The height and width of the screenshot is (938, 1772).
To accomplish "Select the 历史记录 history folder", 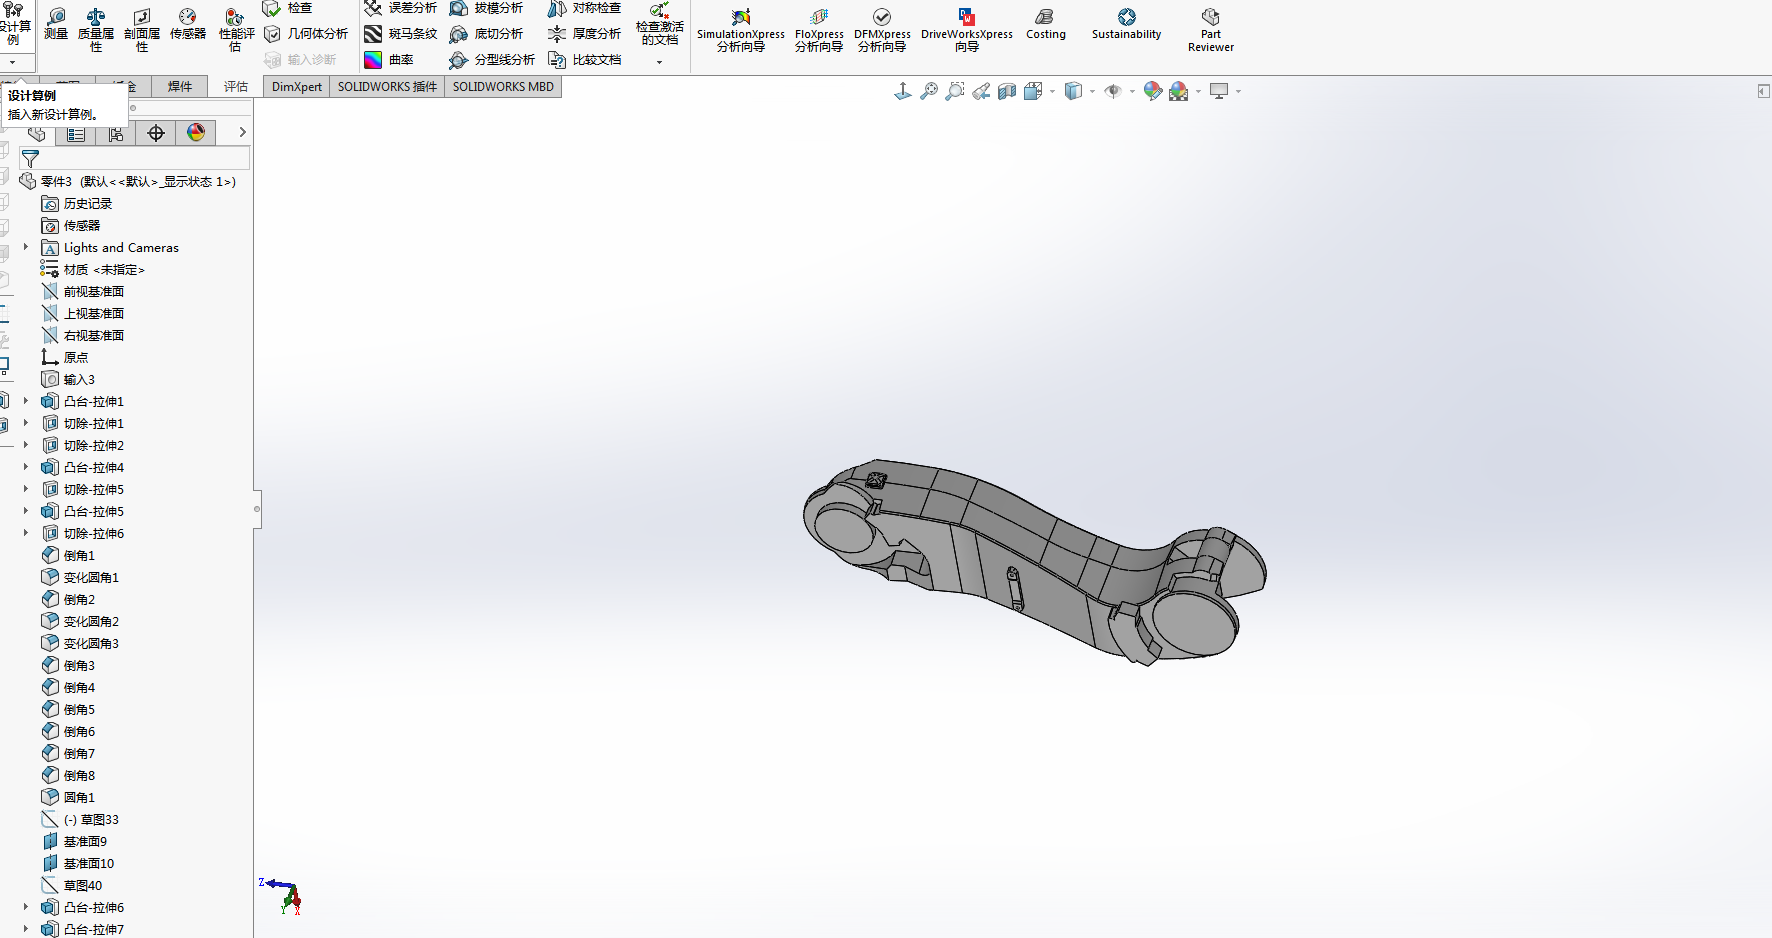I will (x=77, y=203).
